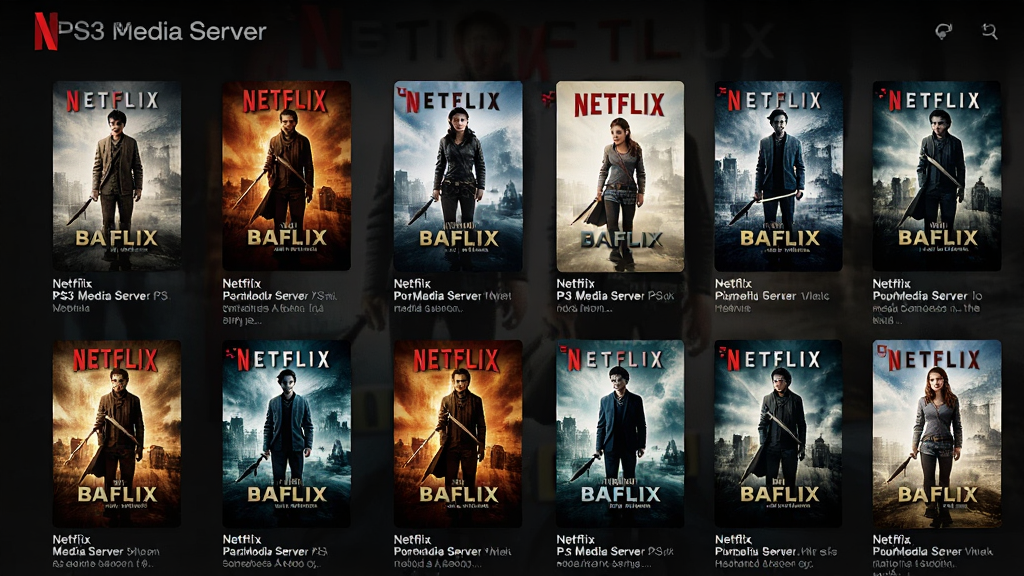Click the refresh icon in the header
The width and height of the screenshot is (1024, 576).
943,31
